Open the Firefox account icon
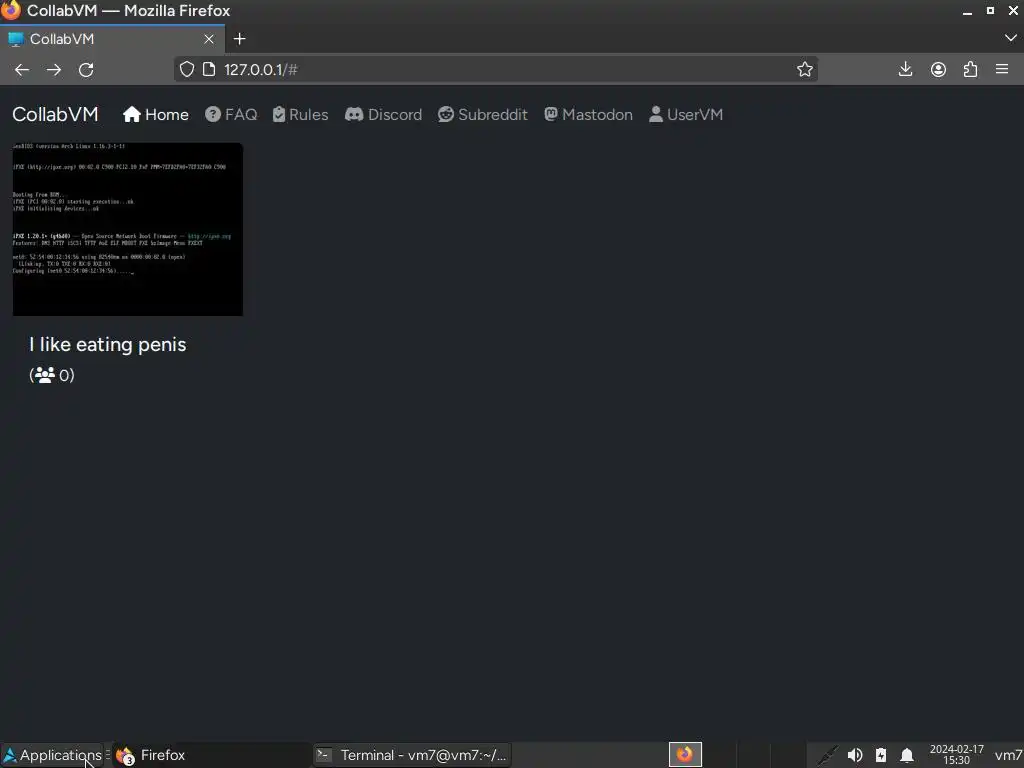The image size is (1024, 768). tap(938, 69)
